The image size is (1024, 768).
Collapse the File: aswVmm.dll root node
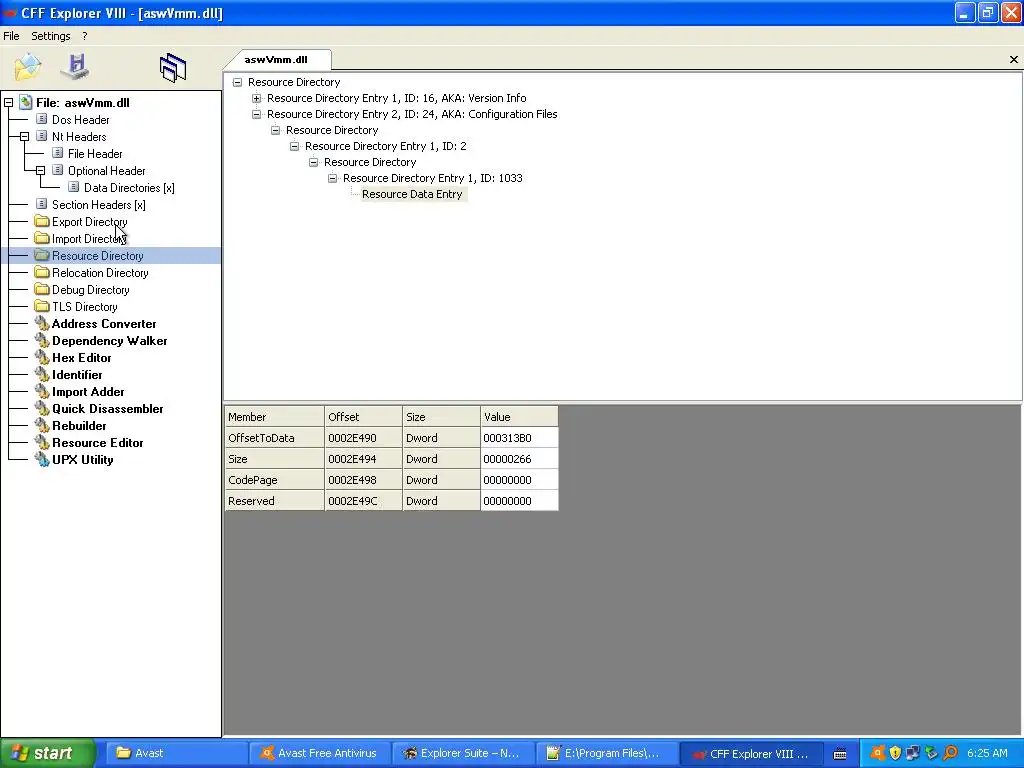coord(8,103)
